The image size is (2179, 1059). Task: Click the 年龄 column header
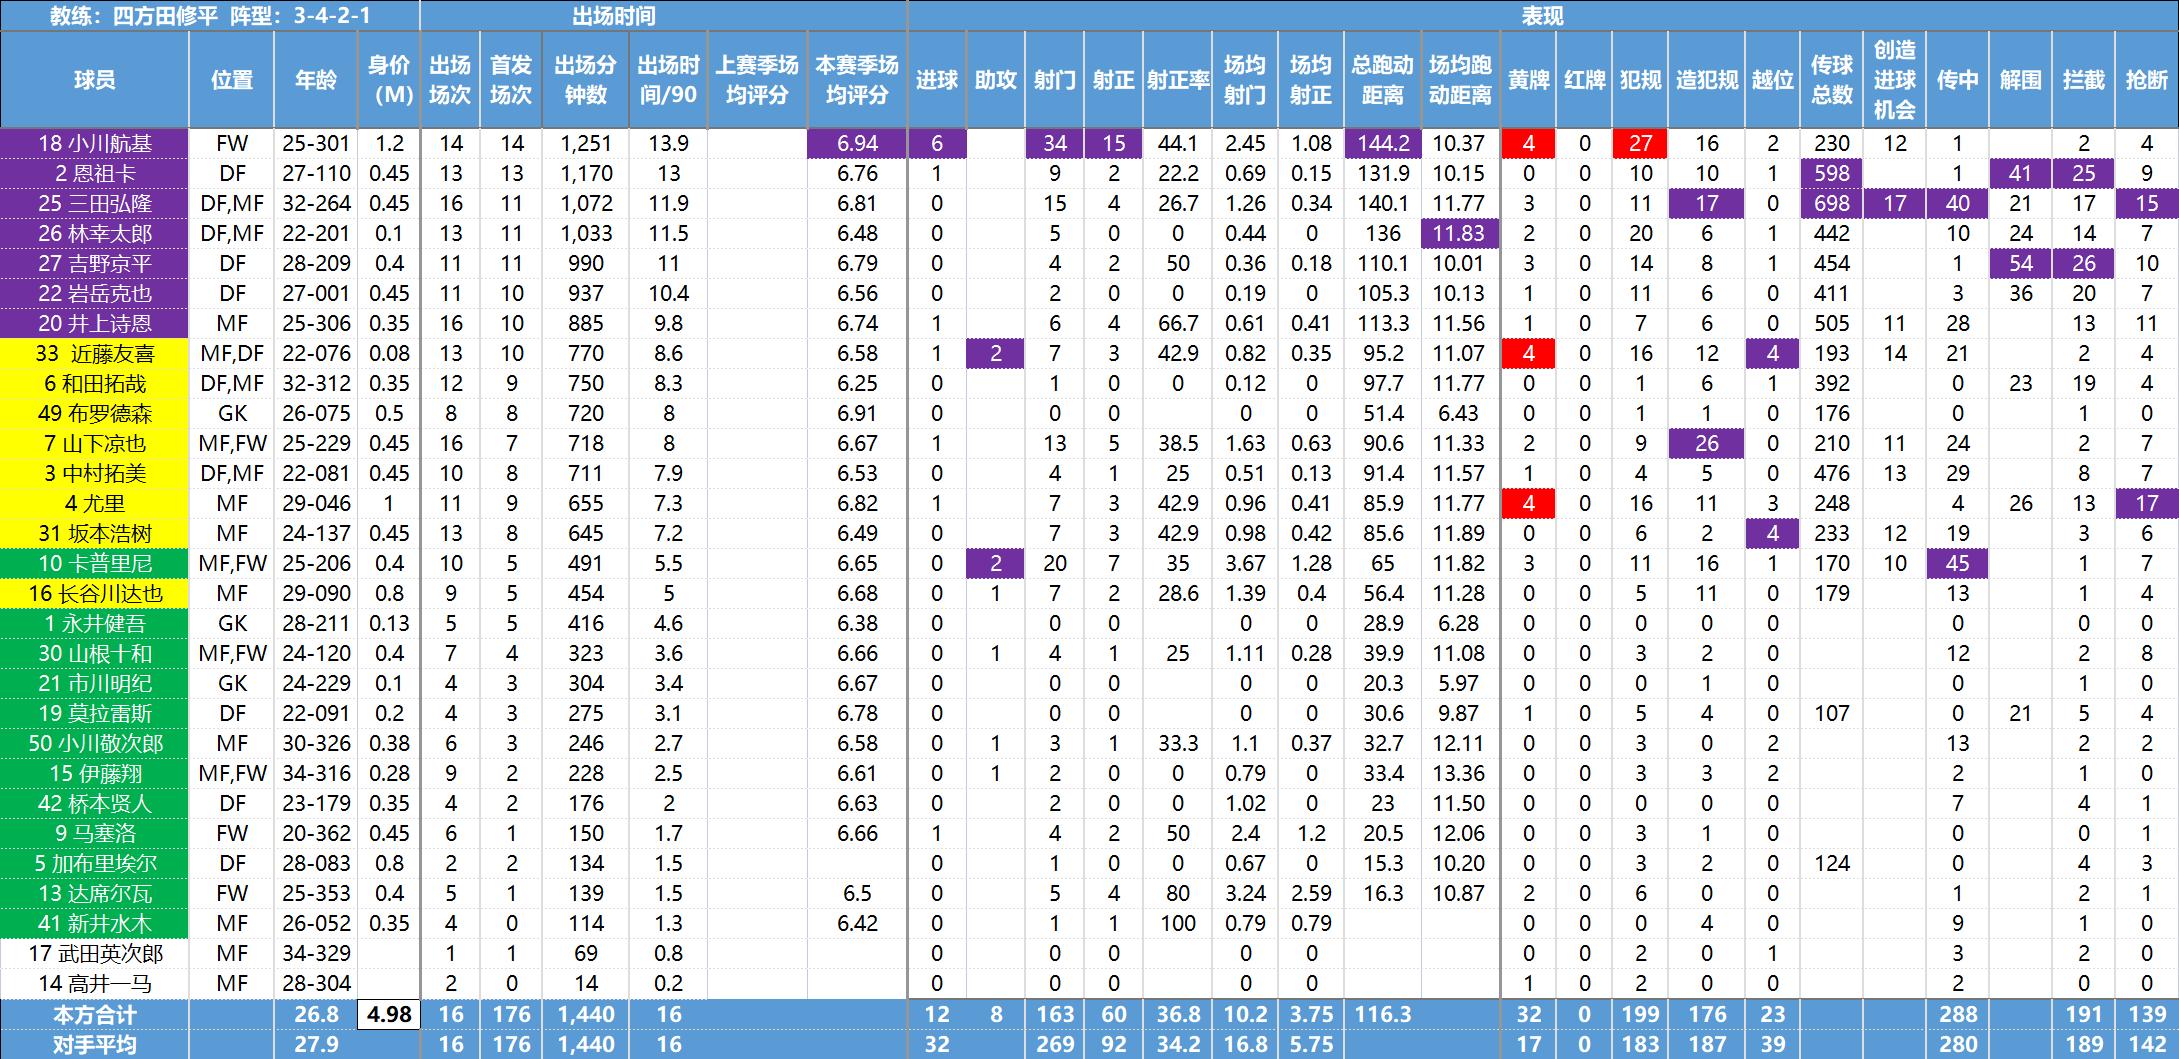[x=316, y=80]
